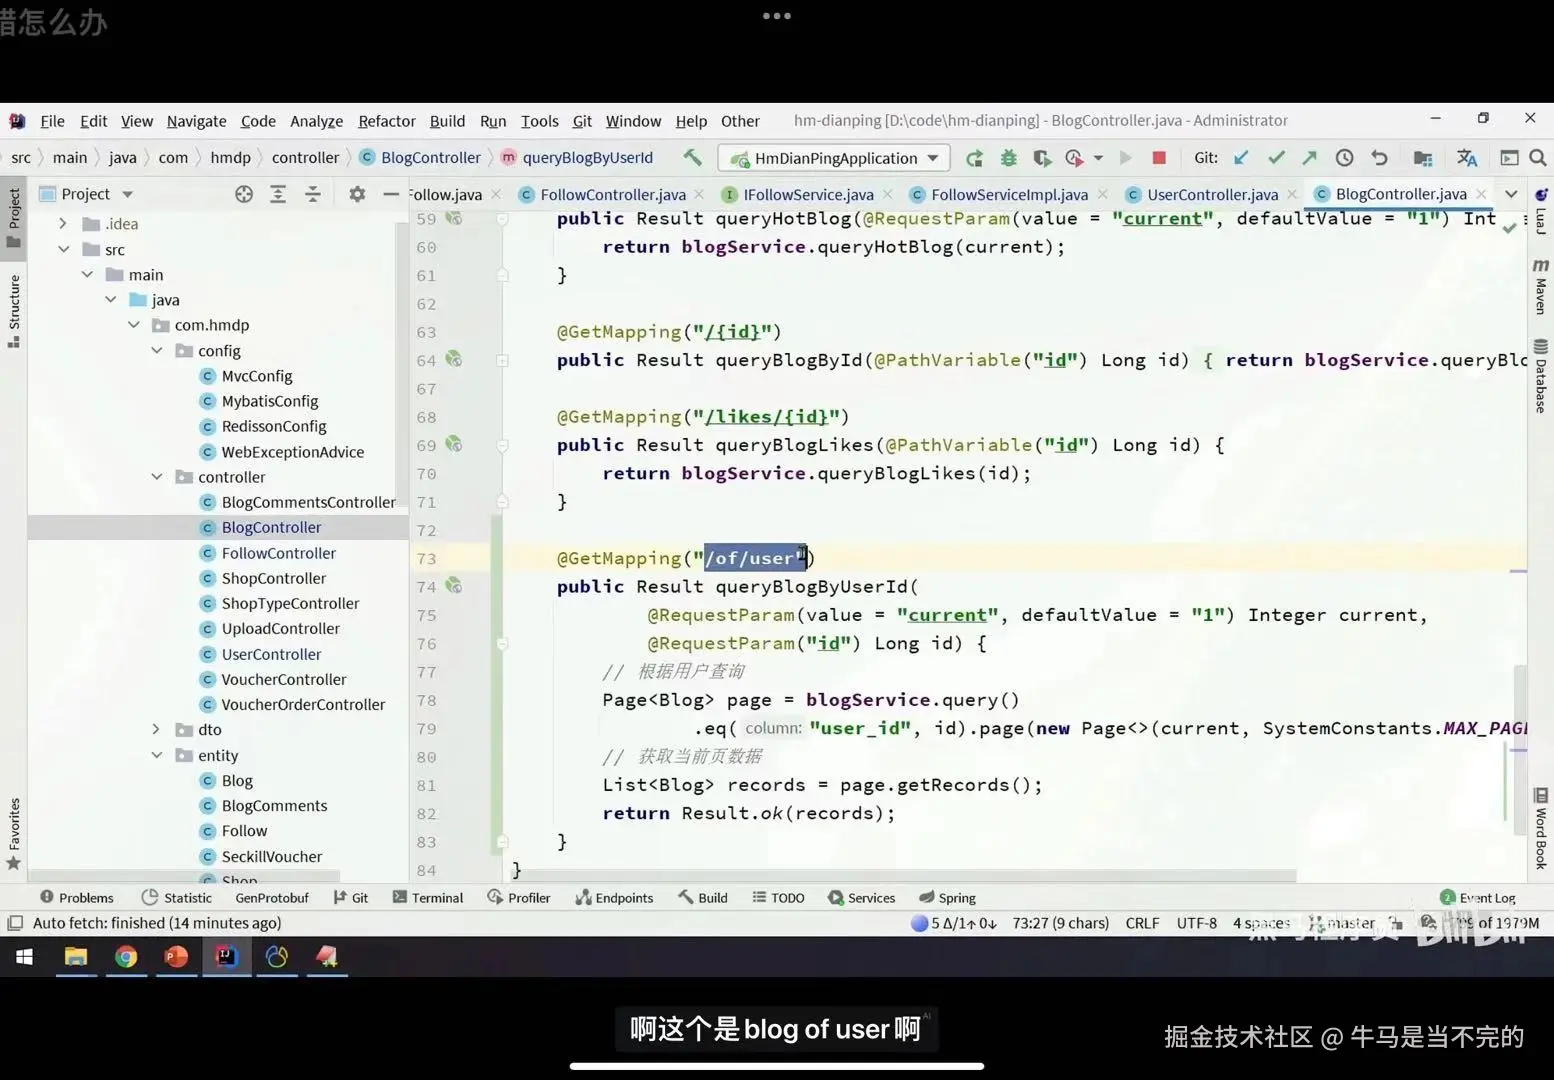Click Git Commit checkmark icon
The width and height of the screenshot is (1554, 1080).
1276,158
